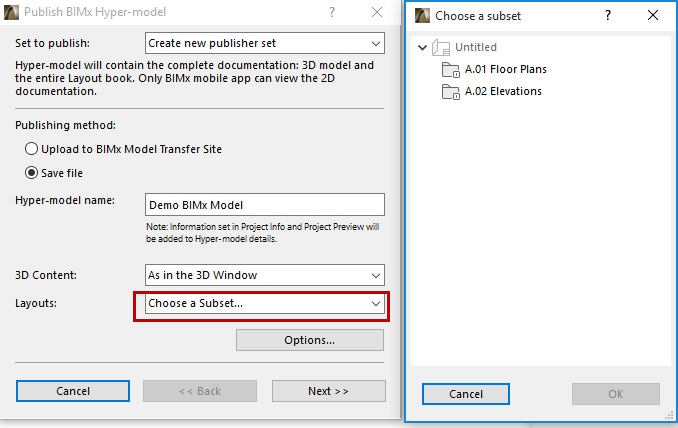678x428 pixels.
Task: Select the Save file radio option
Action: 32,173
